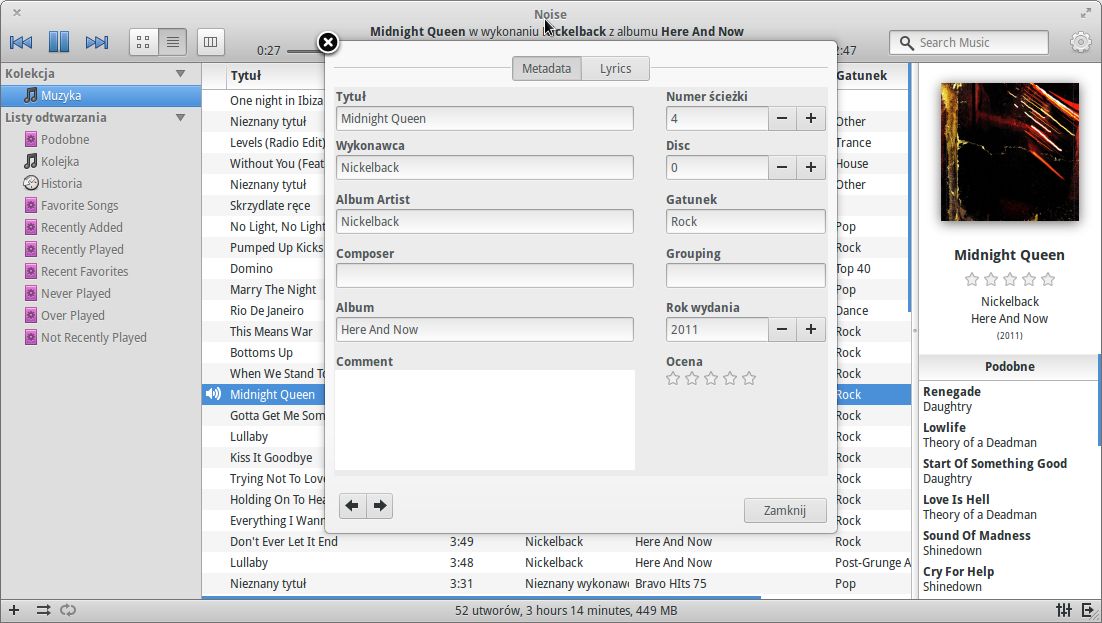Edit the Gatunek field Rock
The width and height of the screenshot is (1102, 623).
coord(746,221)
